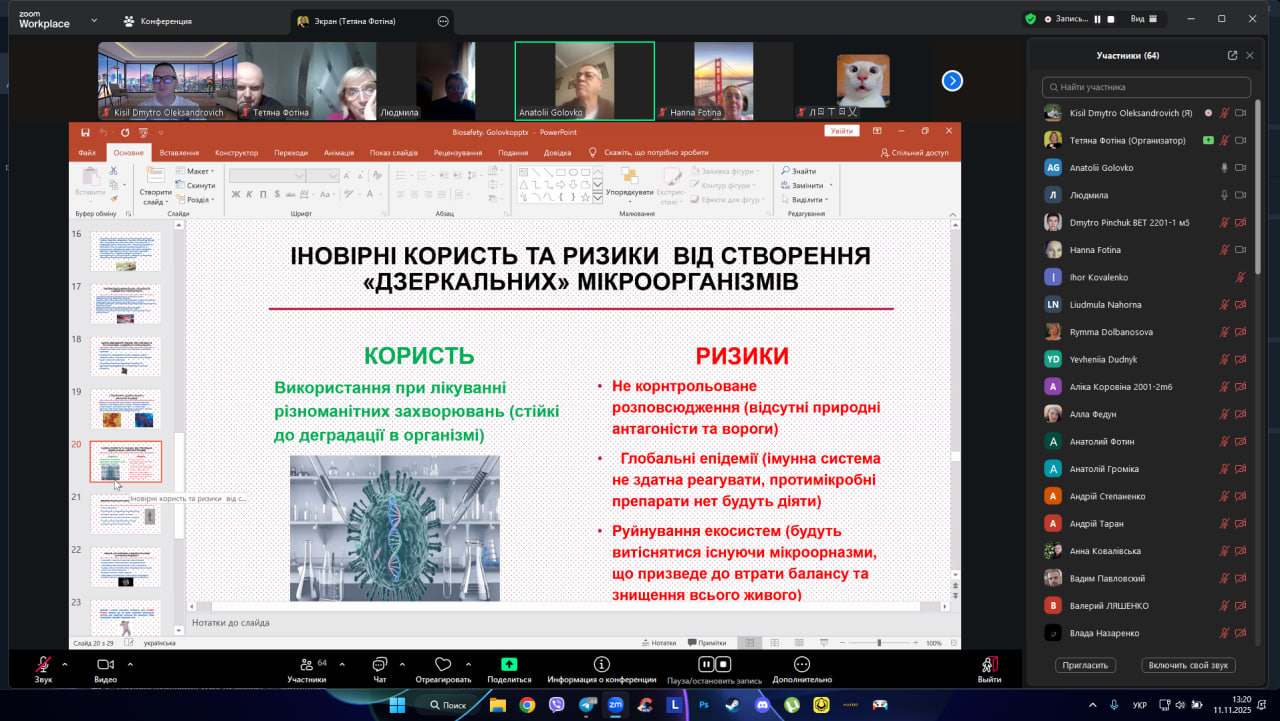This screenshot has height=721, width=1280.
Task: Click the Пригласить button
Action: pyautogui.click(x=1085, y=665)
